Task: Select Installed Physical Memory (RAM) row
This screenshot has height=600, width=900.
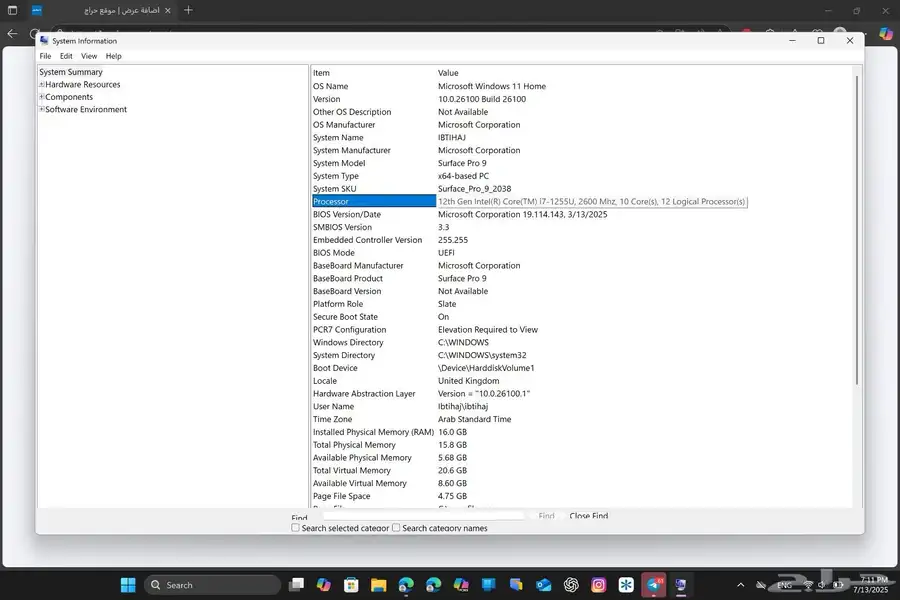Action: (x=581, y=432)
